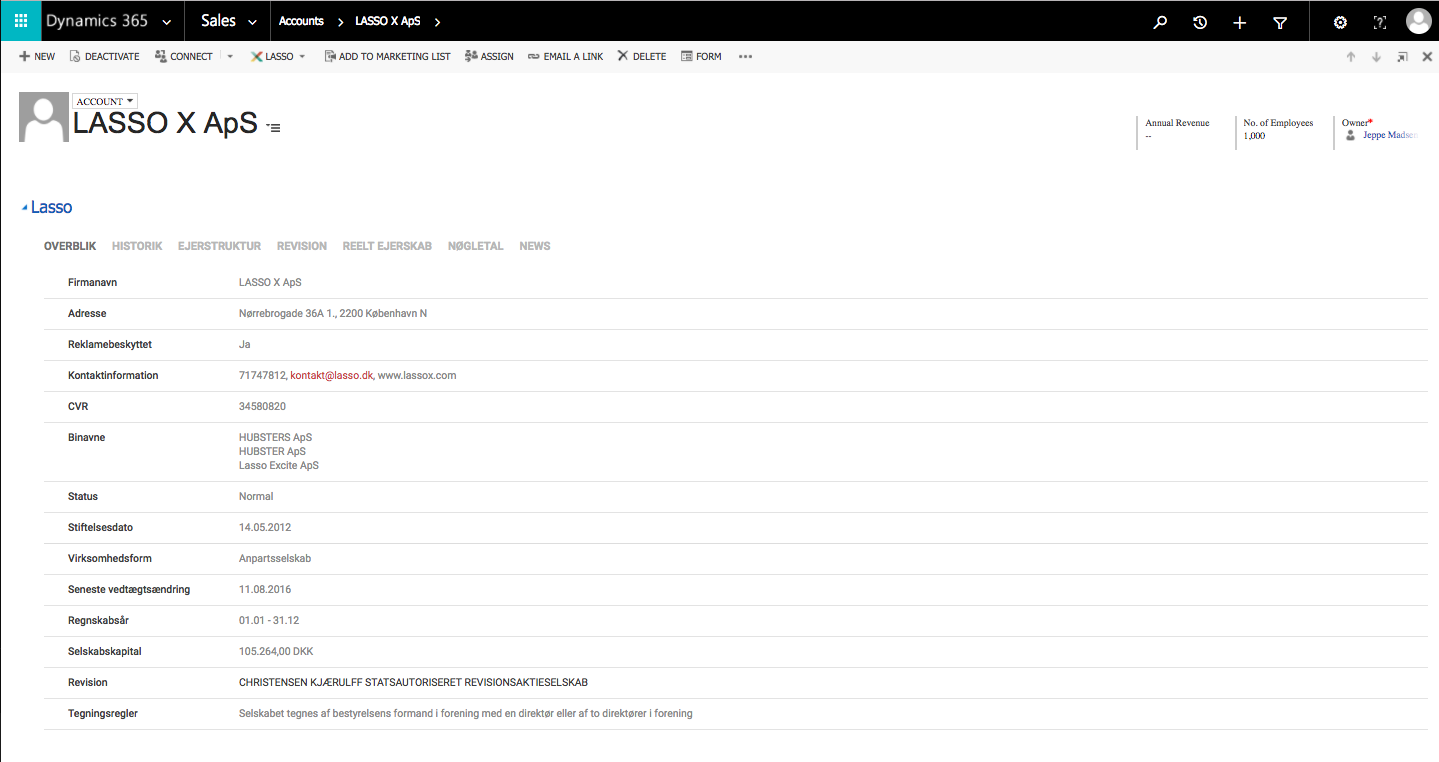Click Stiftelsesdato value 14.05.2012
The width and height of the screenshot is (1439, 762).
[x=265, y=527]
